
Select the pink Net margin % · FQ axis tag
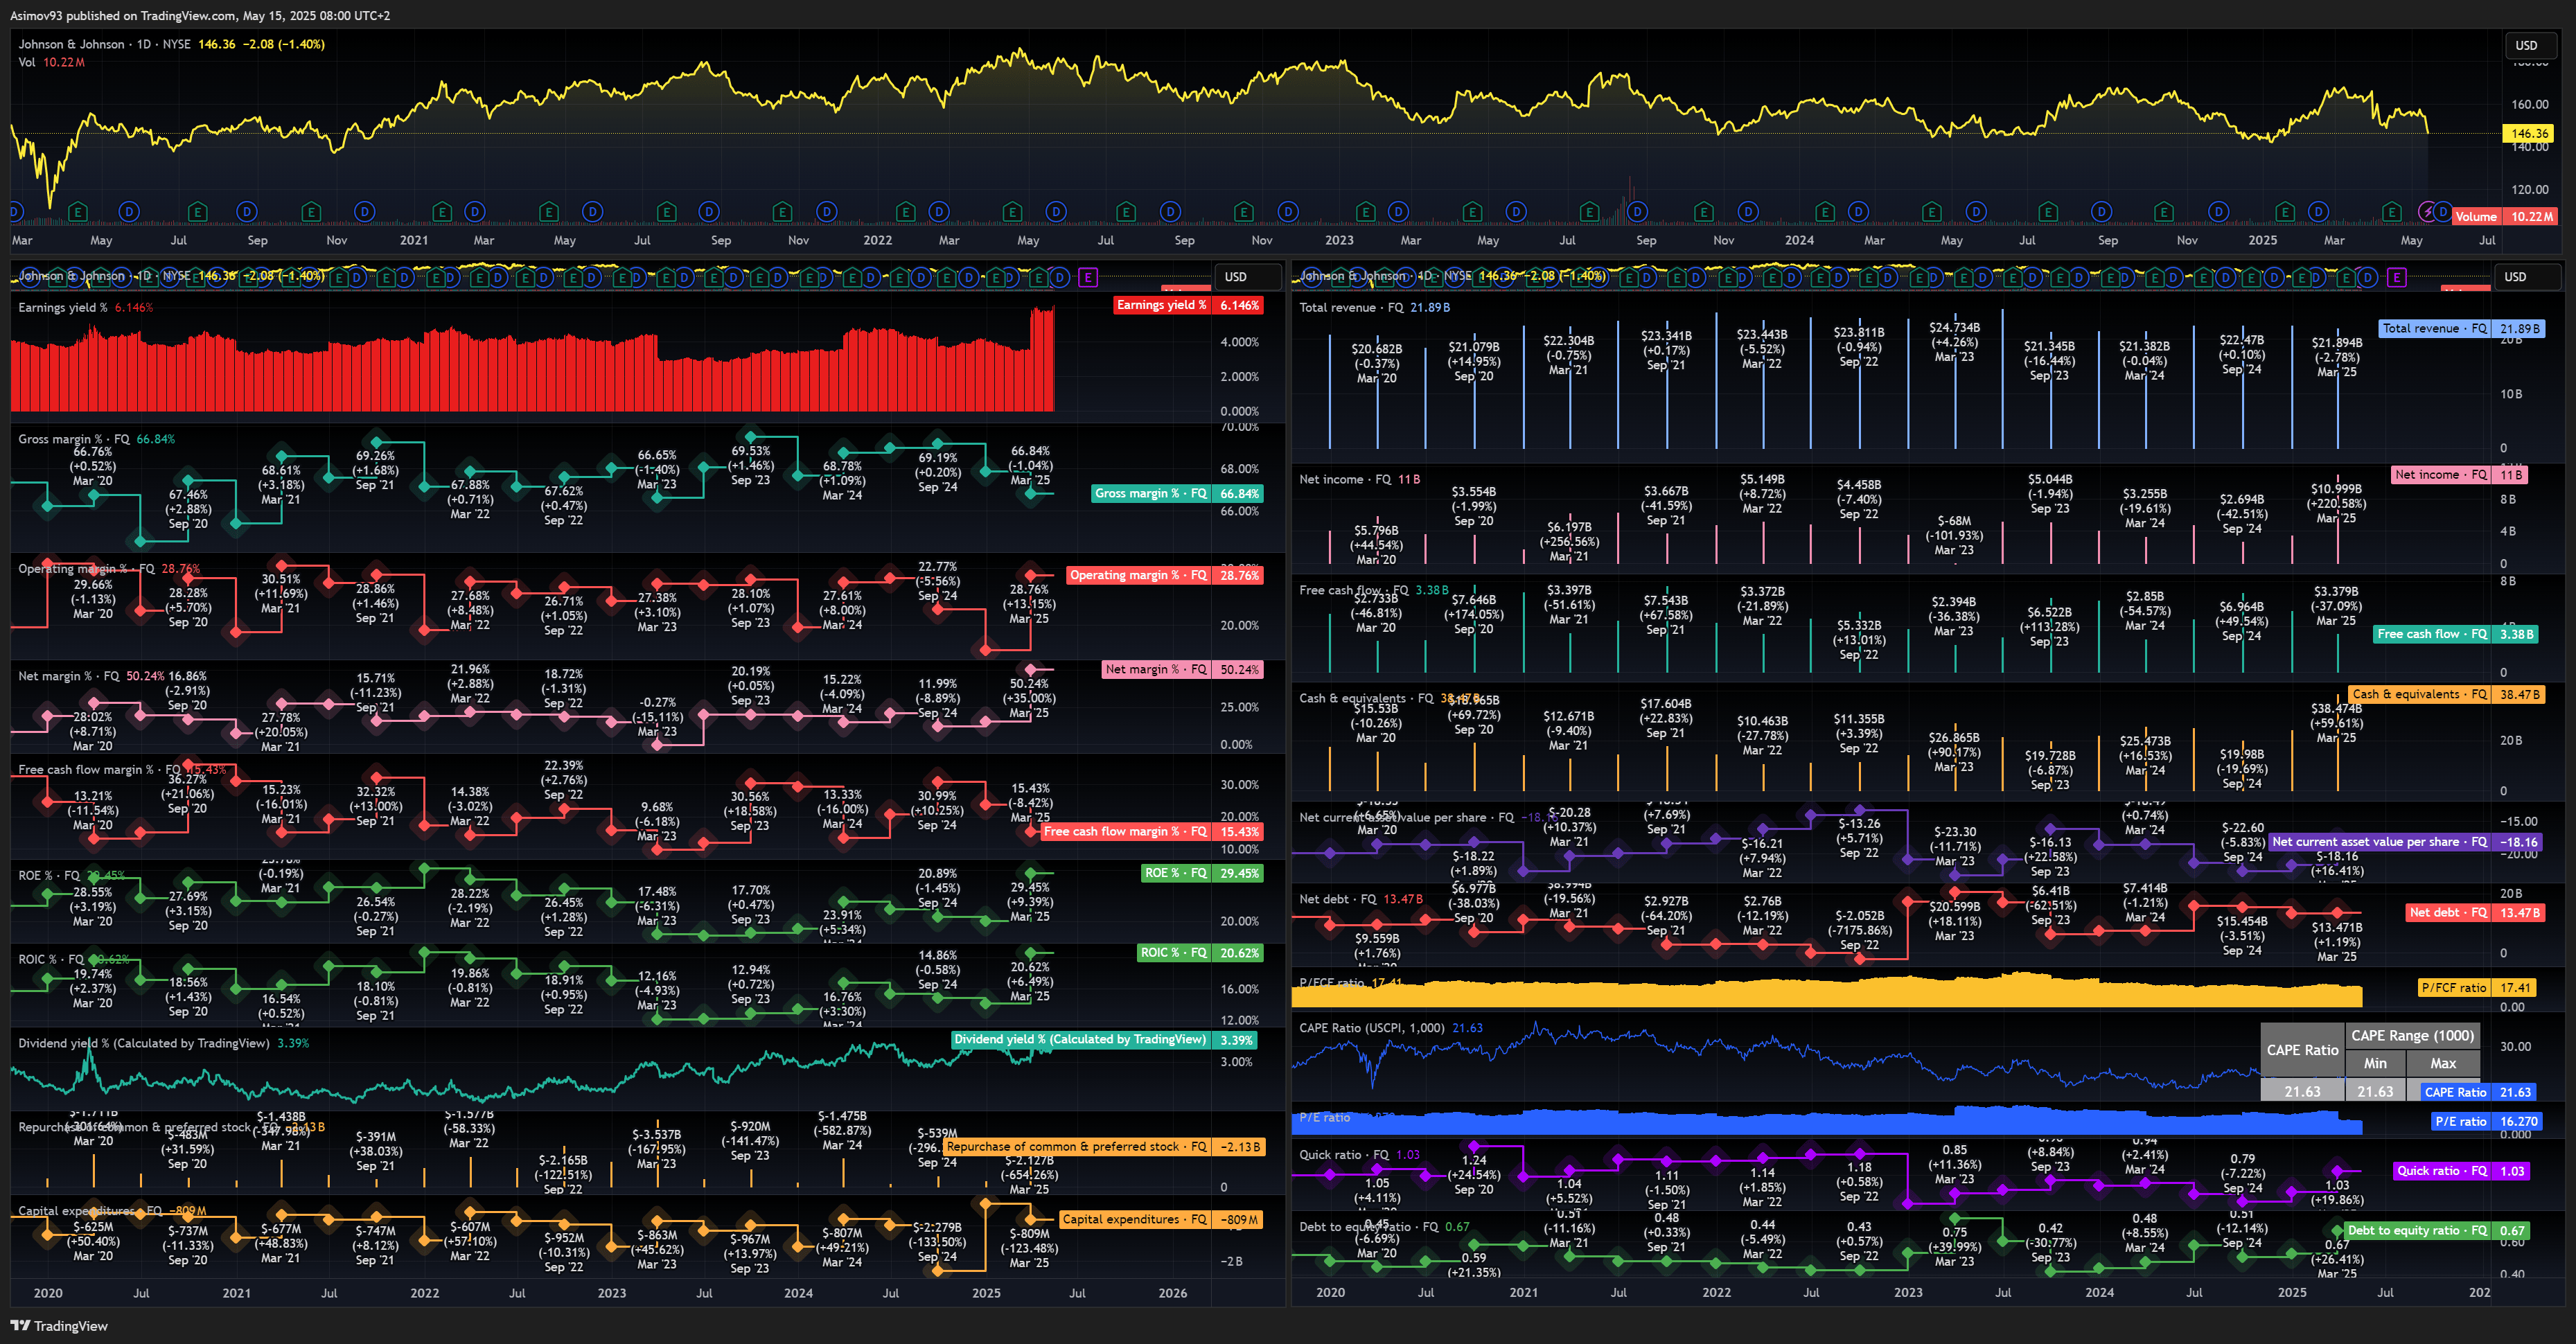pos(1182,669)
